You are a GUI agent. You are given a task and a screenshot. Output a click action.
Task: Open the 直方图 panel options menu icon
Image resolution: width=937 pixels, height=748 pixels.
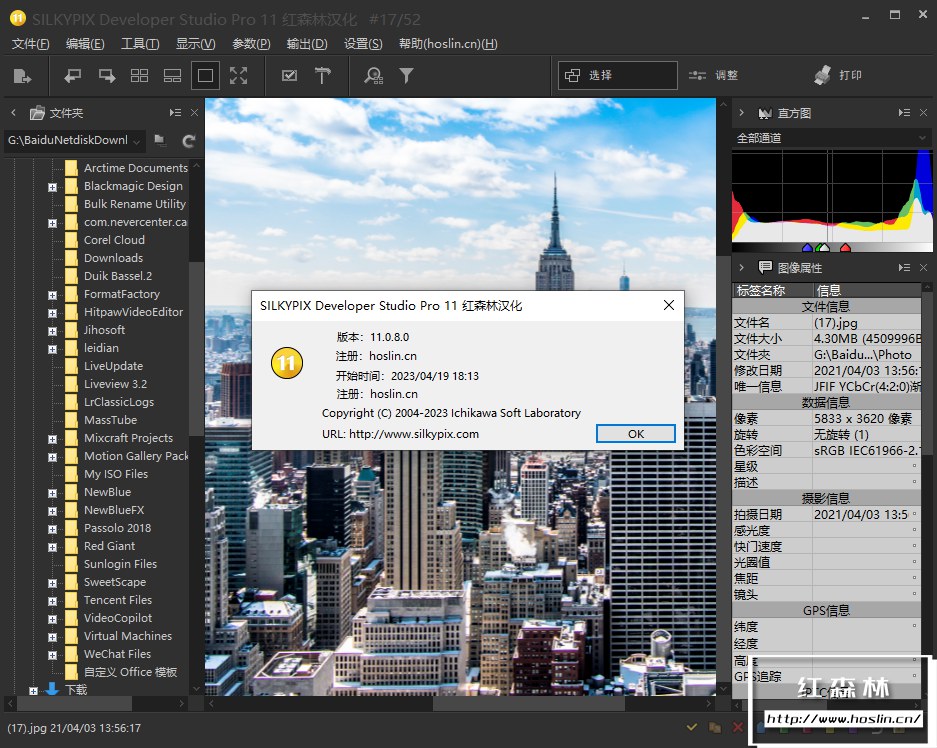(904, 112)
